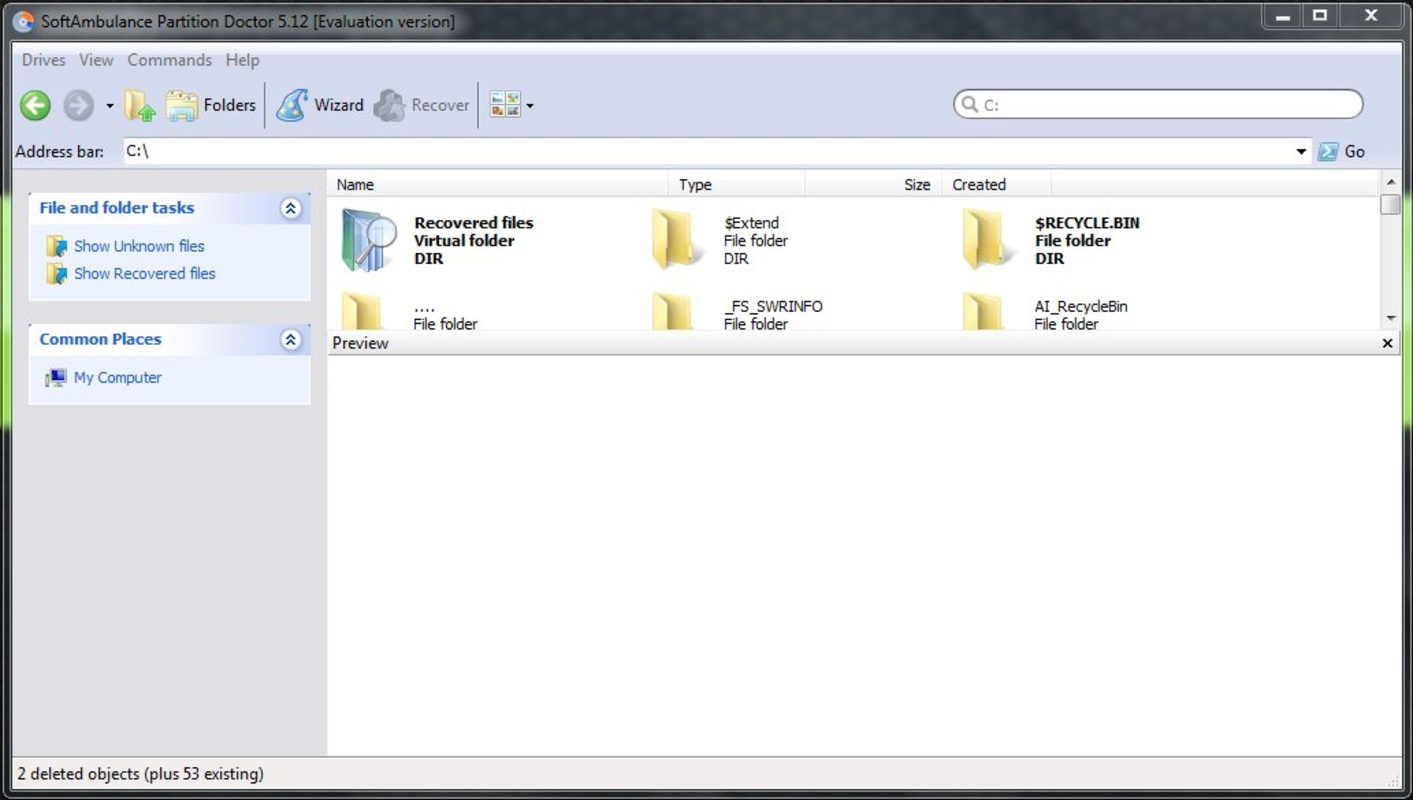Sort by the Size column header
The height and width of the screenshot is (800, 1413).
click(874, 184)
